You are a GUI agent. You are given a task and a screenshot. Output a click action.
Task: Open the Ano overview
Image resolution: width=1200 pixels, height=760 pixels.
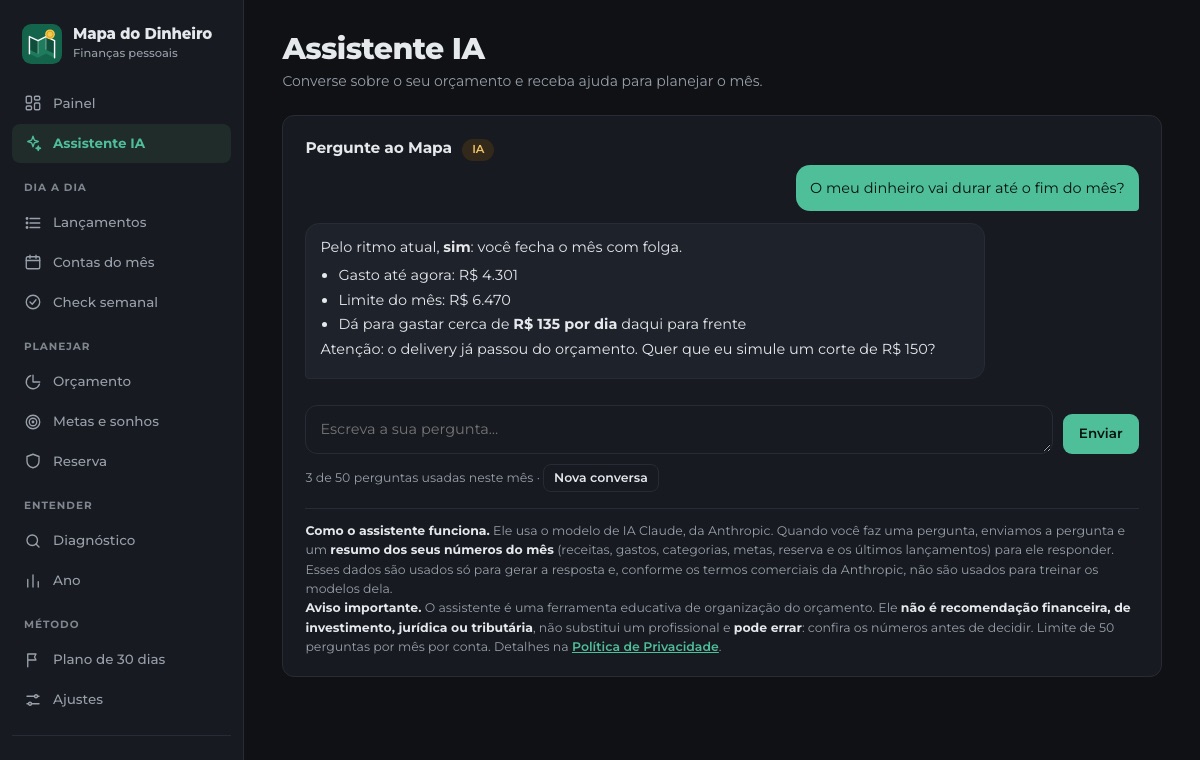click(x=121, y=580)
